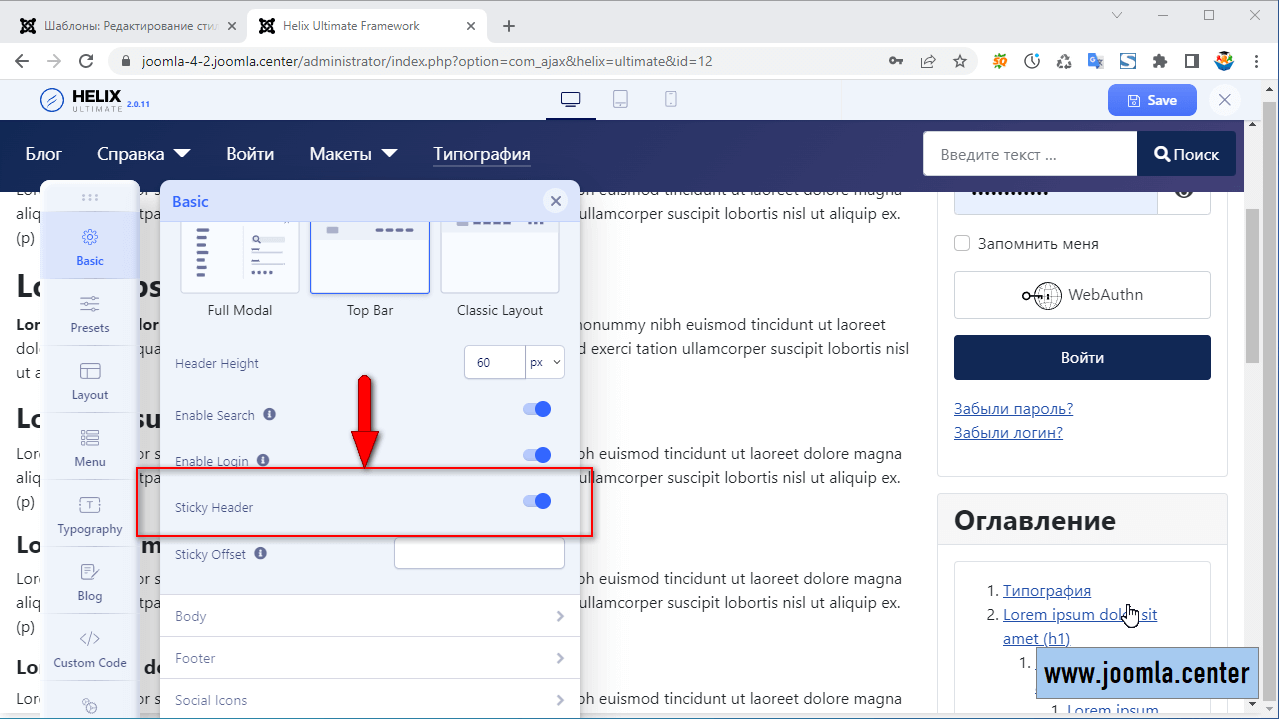This screenshot has width=1279, height=719.
Task: Switch to mobile phone preview icon
Action: (671, 100)
